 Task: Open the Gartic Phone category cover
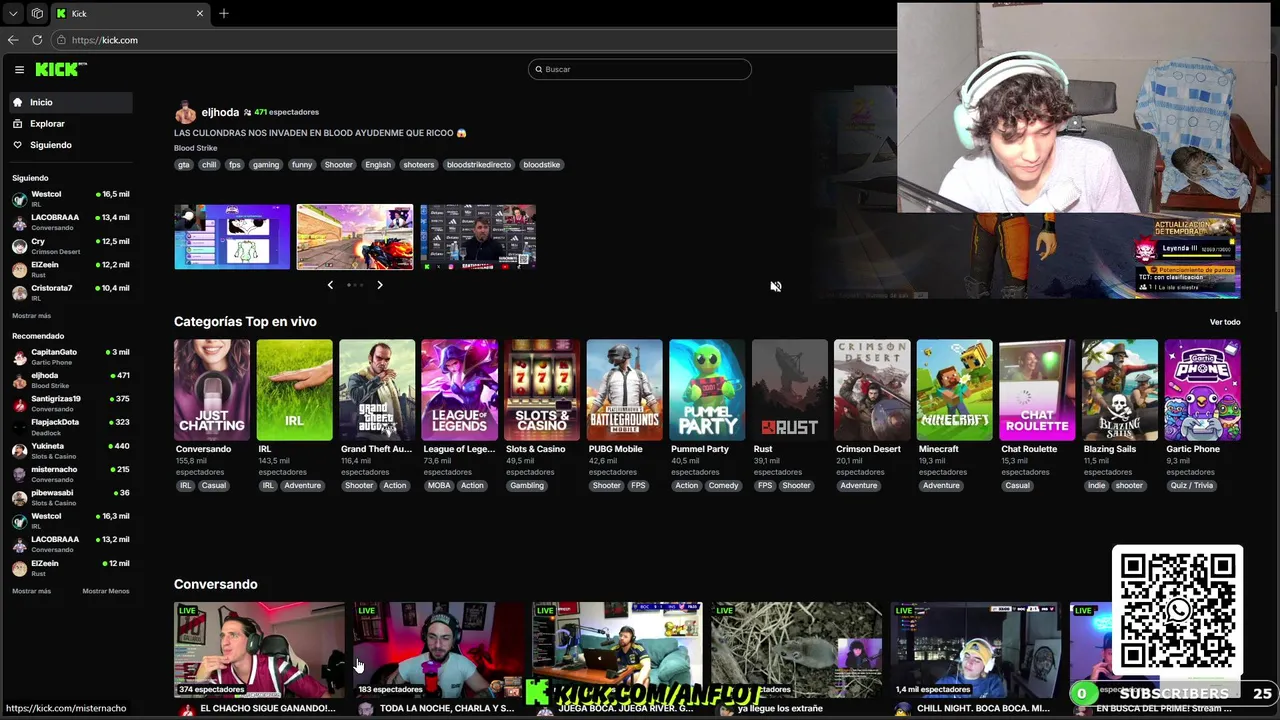[x=1203, y=390]
